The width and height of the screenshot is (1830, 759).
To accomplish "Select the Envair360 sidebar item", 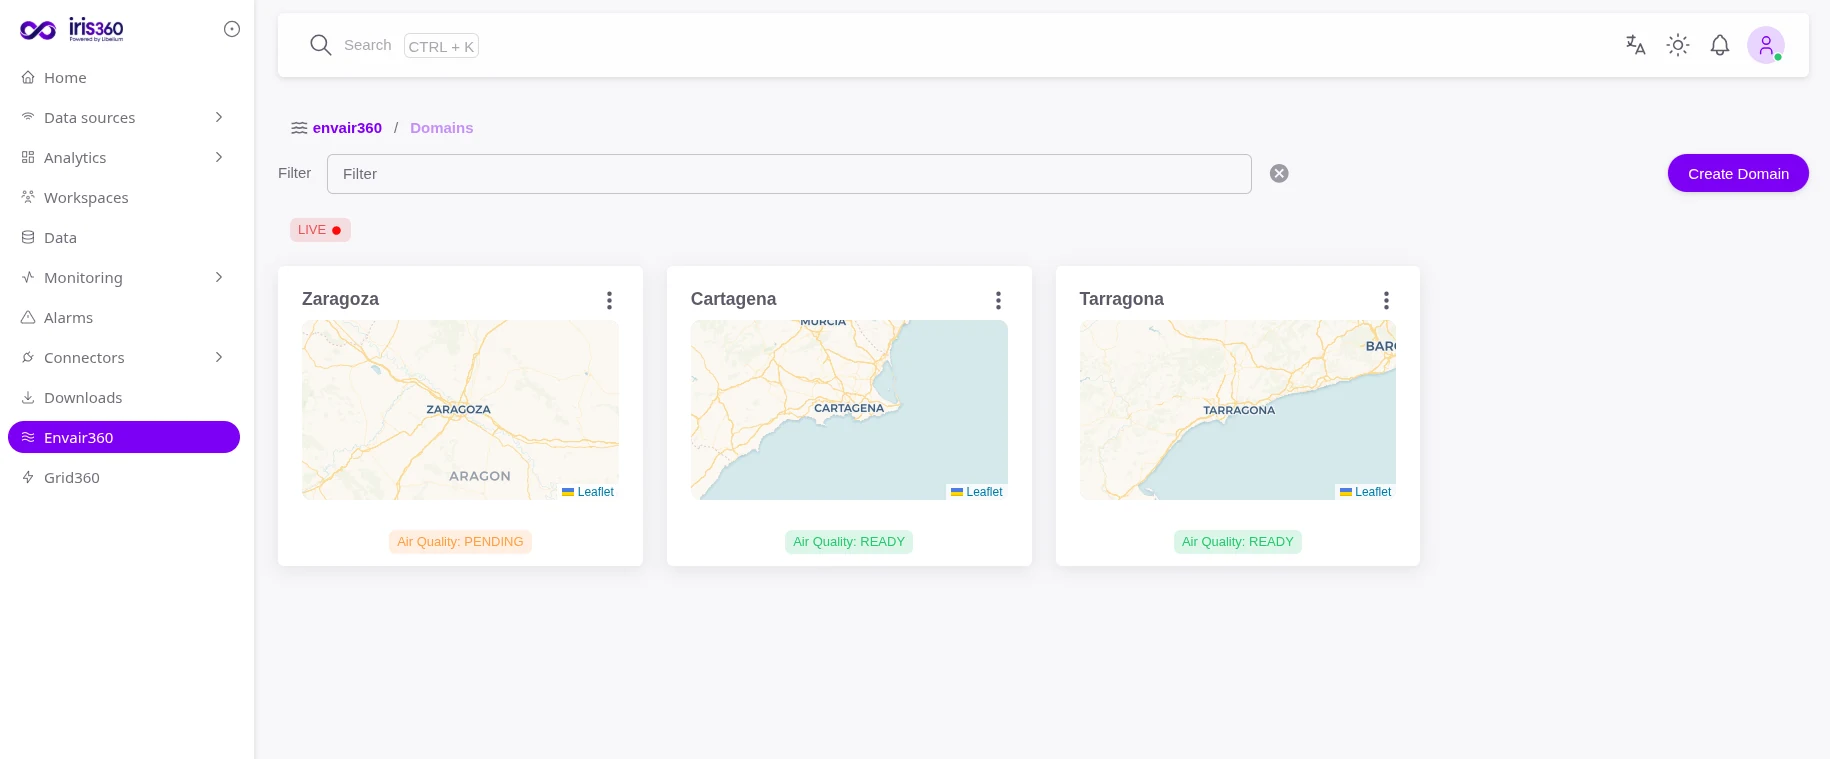I will coord(124,437).
